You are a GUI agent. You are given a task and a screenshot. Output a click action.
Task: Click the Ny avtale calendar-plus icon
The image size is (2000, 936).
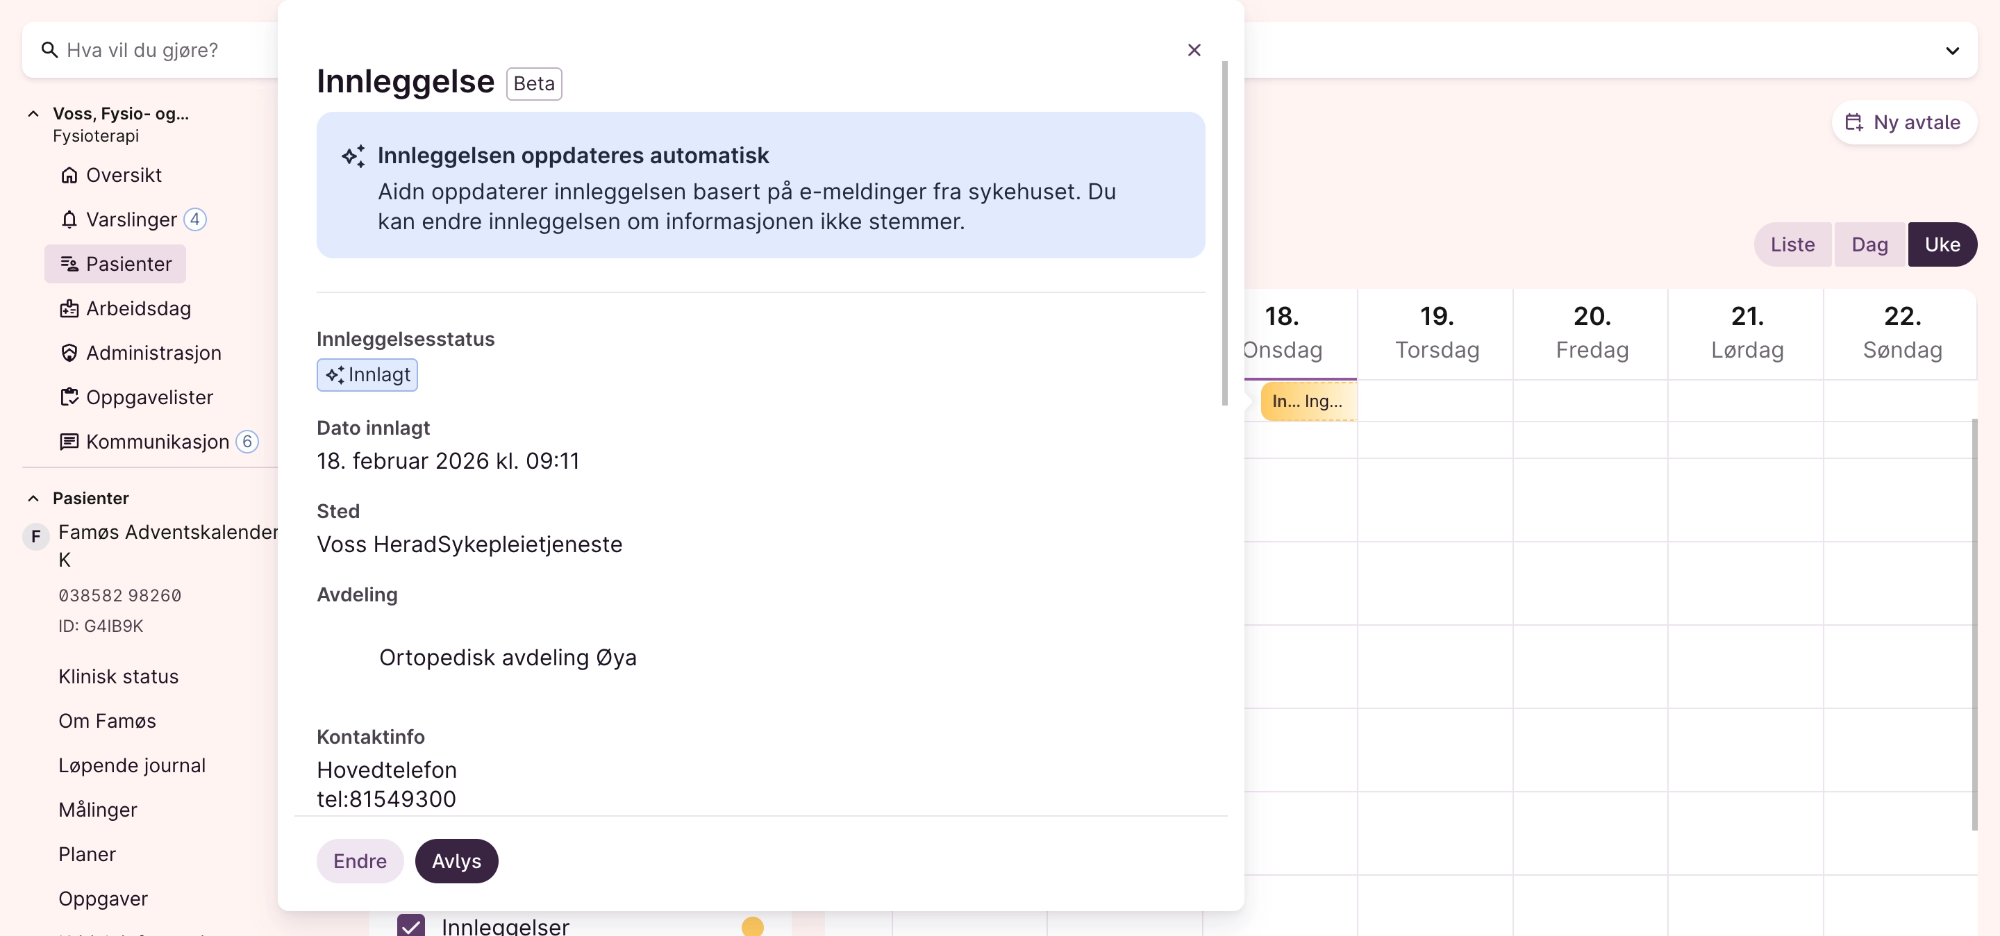(x=1854, y=122)
